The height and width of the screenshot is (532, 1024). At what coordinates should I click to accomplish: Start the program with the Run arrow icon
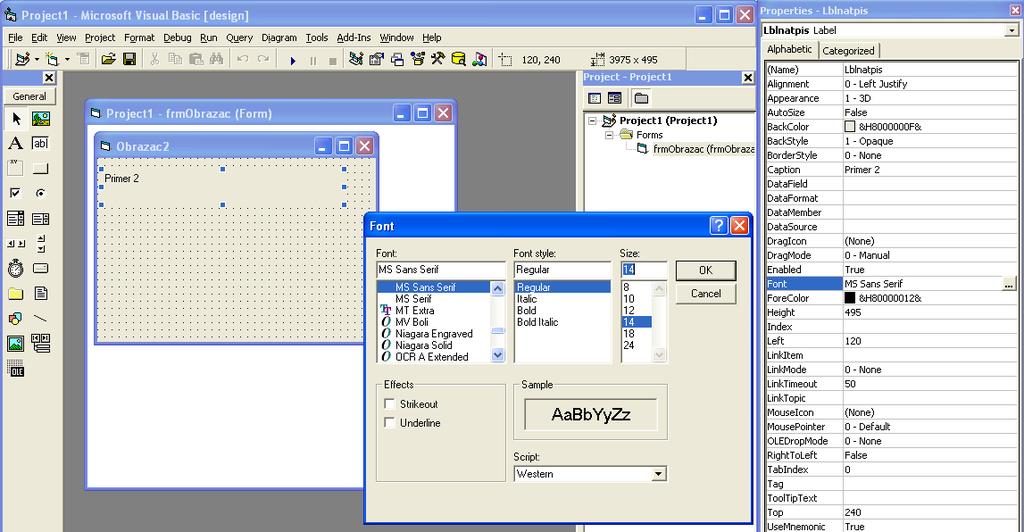[293, 60]
